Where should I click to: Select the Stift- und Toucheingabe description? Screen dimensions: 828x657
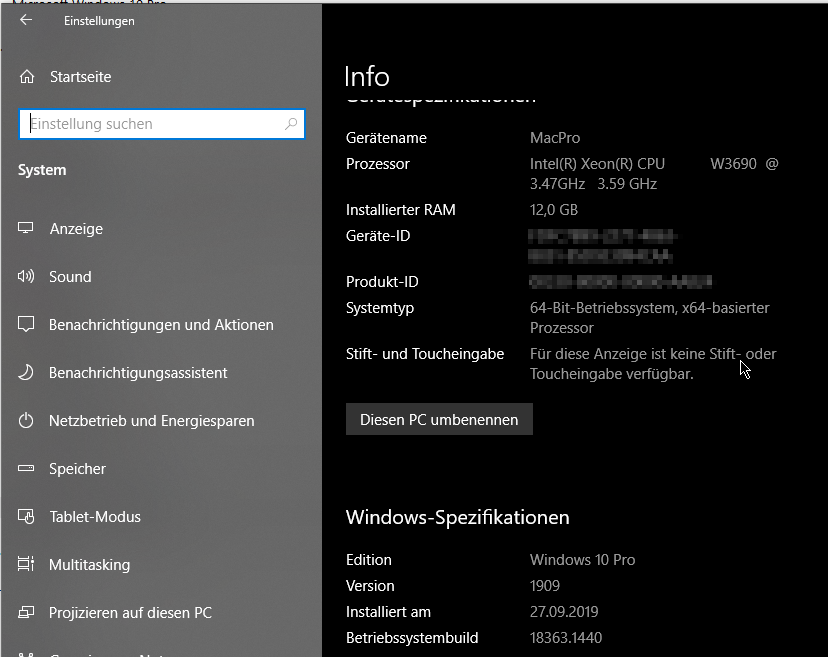coord(653,364)
